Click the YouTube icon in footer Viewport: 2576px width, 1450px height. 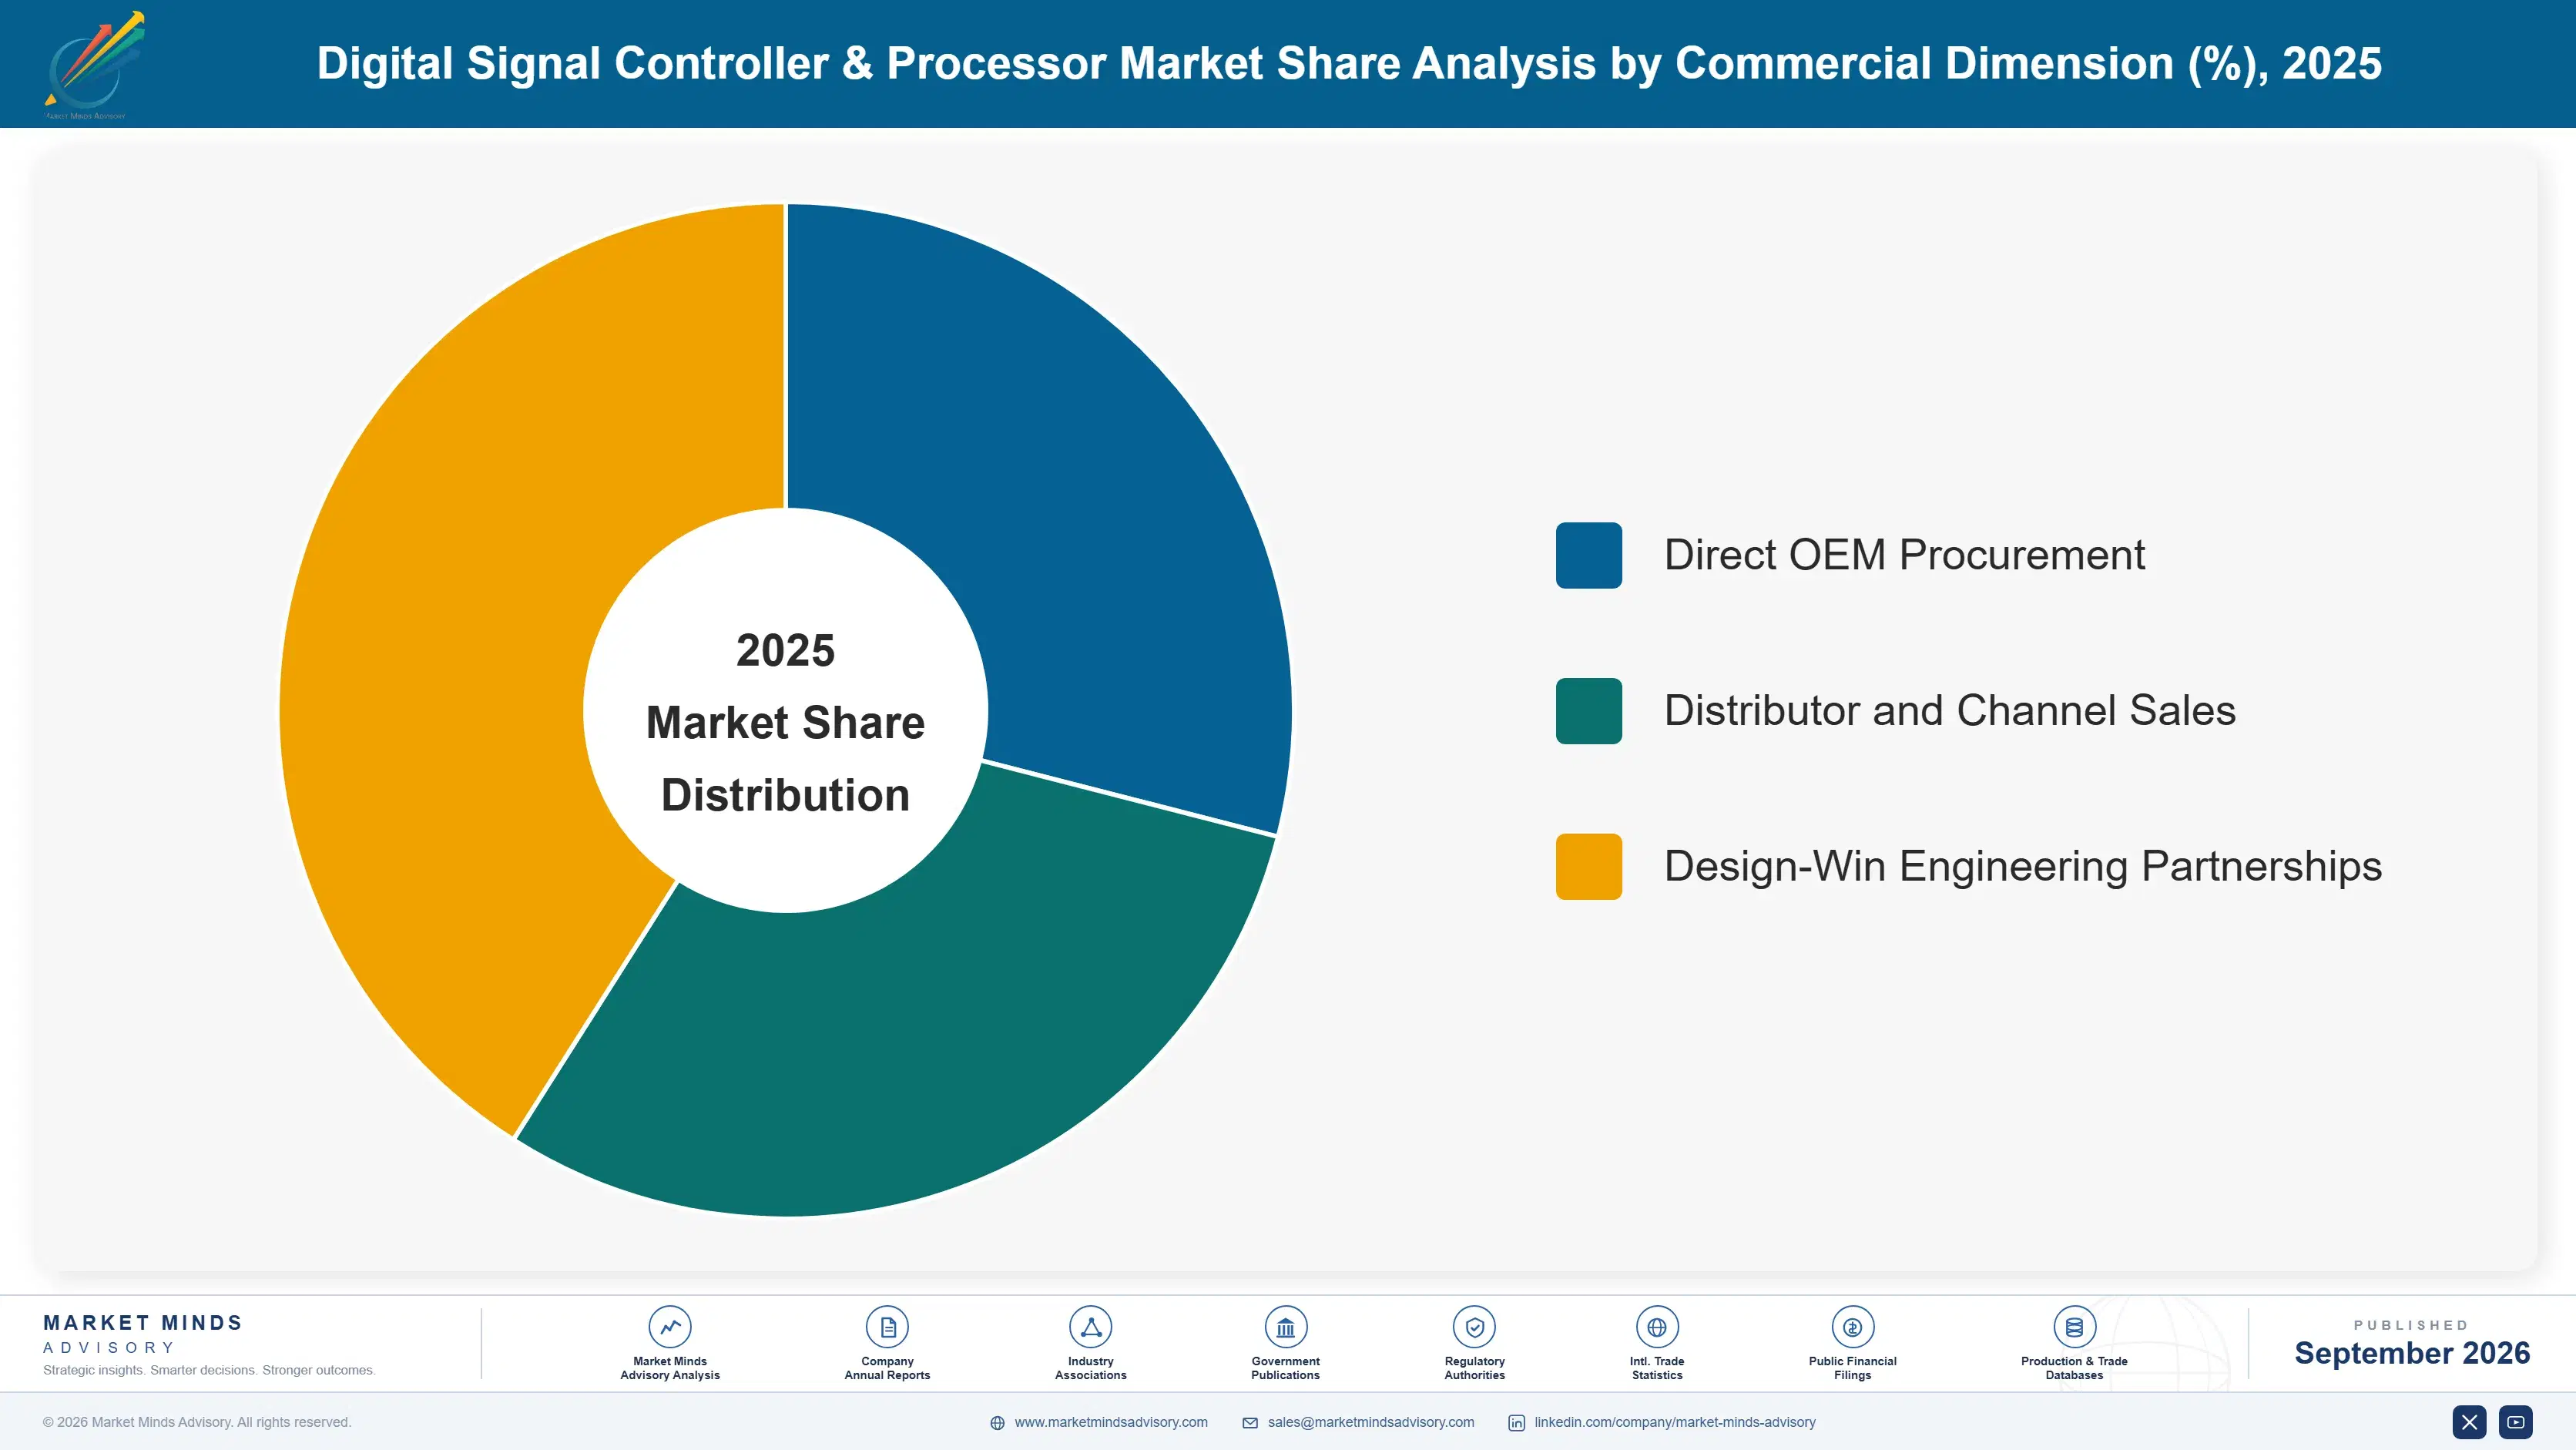coord(2516,1422)
